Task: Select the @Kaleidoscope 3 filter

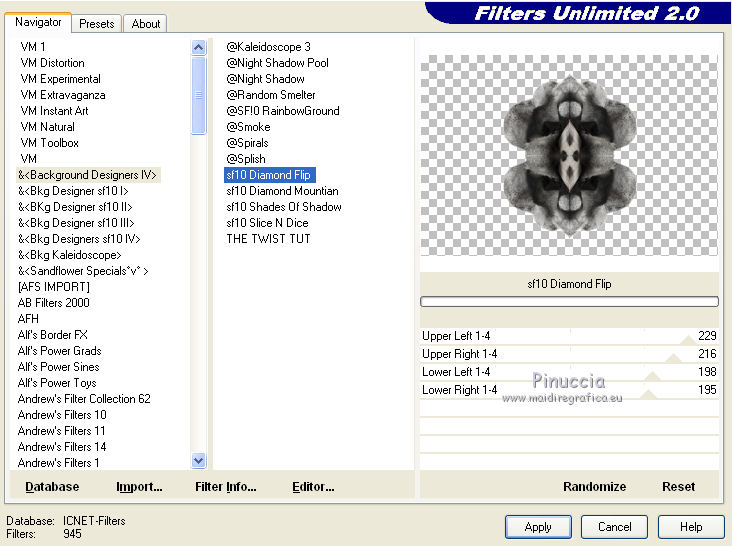Action: [x=268, y=47]
